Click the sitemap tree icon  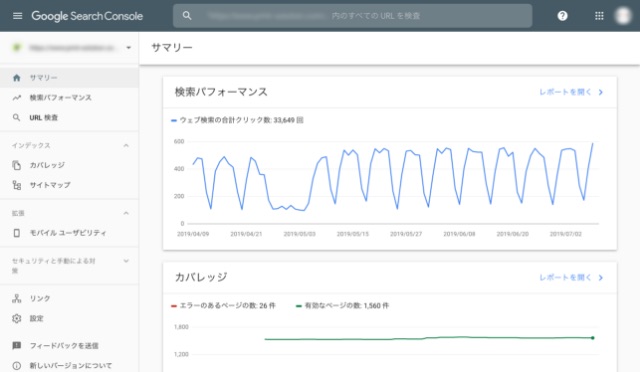coord(16,185)
